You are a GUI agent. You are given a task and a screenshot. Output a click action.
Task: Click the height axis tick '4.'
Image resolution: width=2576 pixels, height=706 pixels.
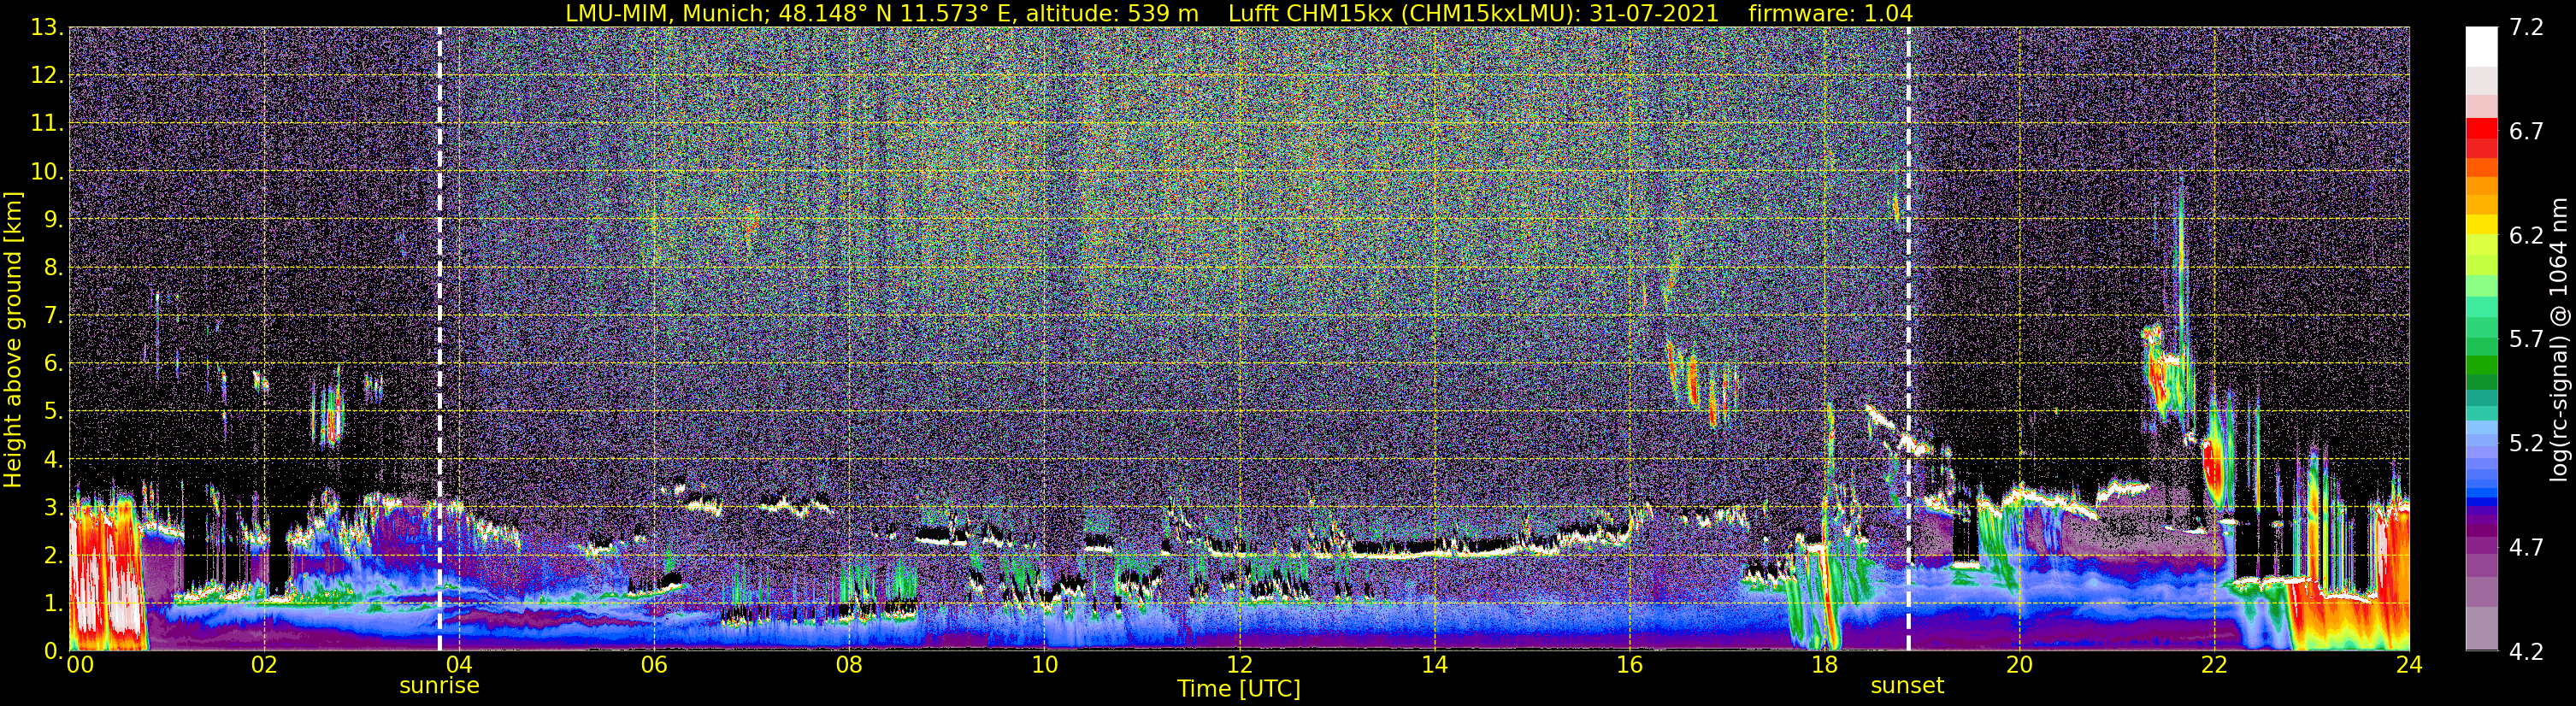point(54,459)
